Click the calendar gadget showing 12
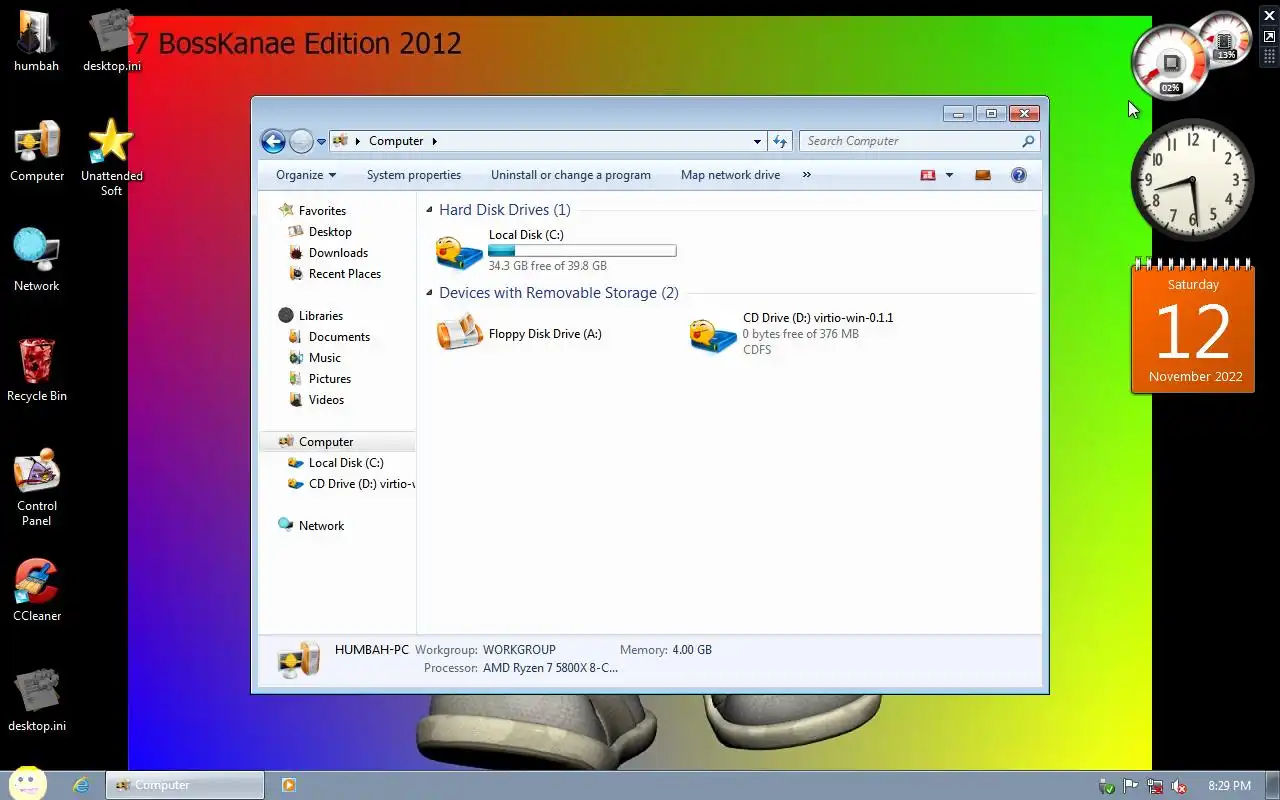The image size is (1280, 800). coord(1193,325)
